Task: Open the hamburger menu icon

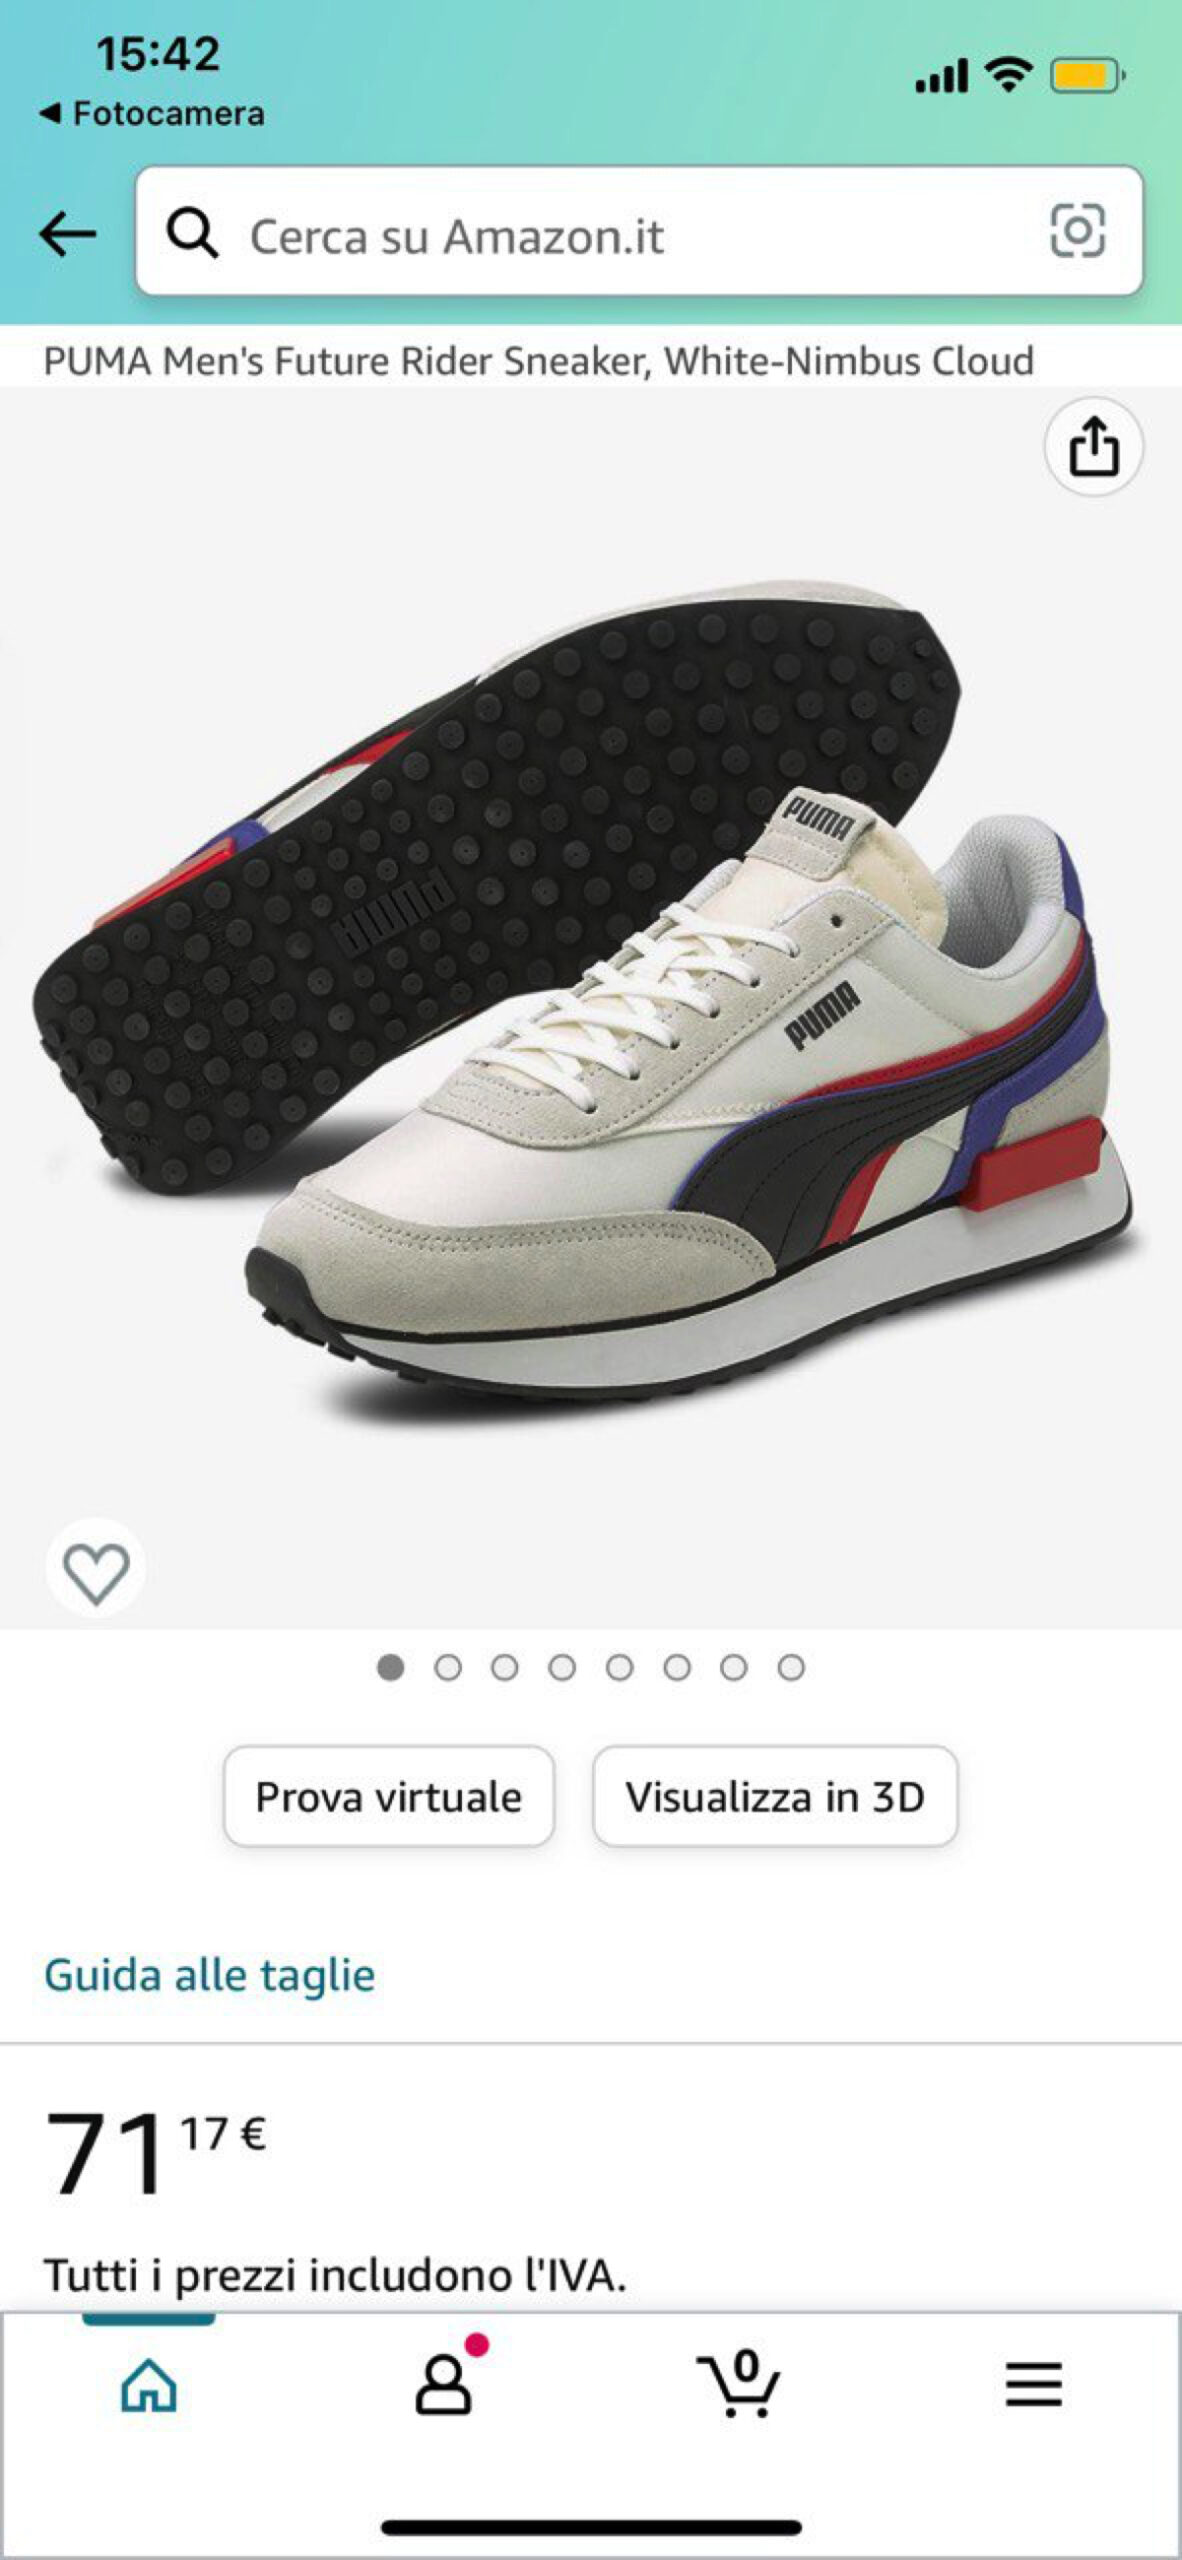Action: click(x=1034, y=2385)
